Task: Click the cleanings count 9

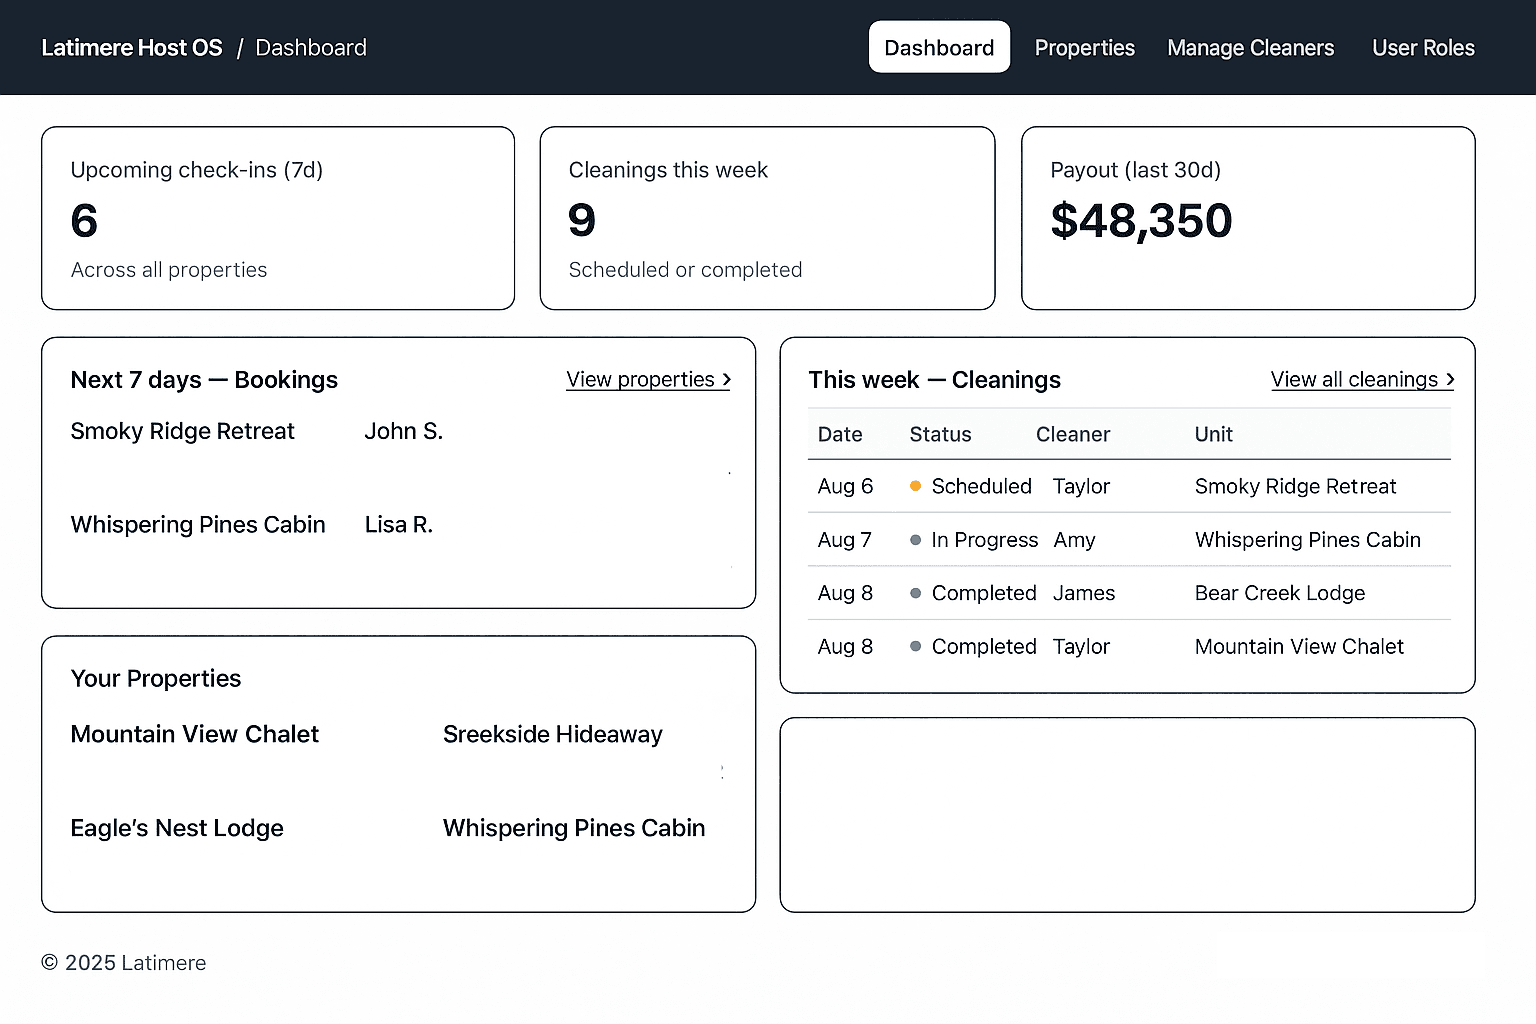Action: coord(582,220)
